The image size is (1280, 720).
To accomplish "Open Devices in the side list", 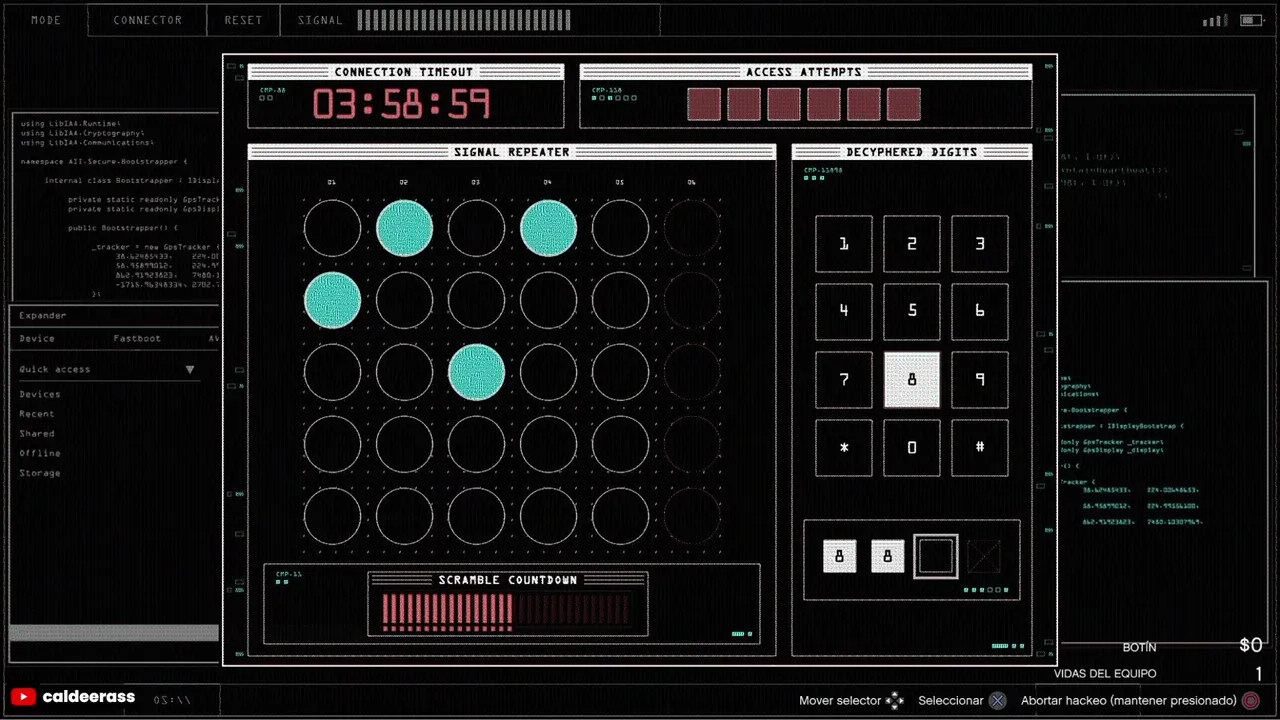I will (x=40, y=394).
